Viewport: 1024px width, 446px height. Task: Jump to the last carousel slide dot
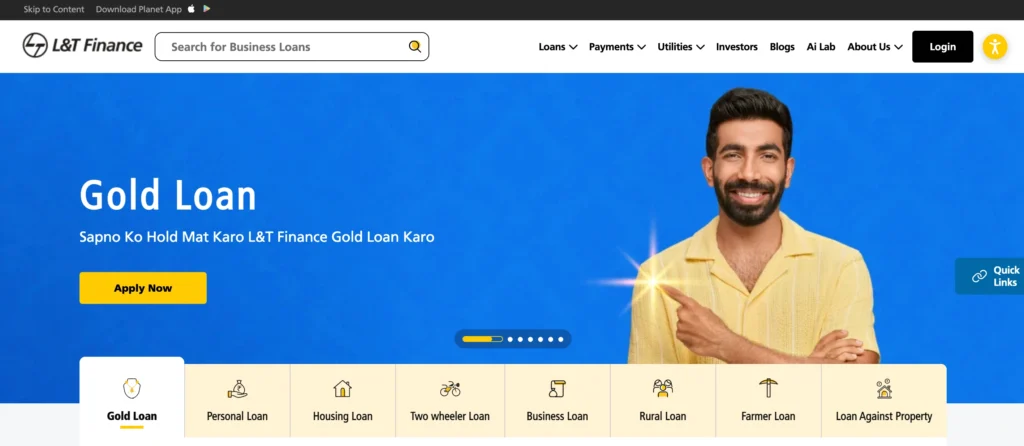tap(560, 339)
